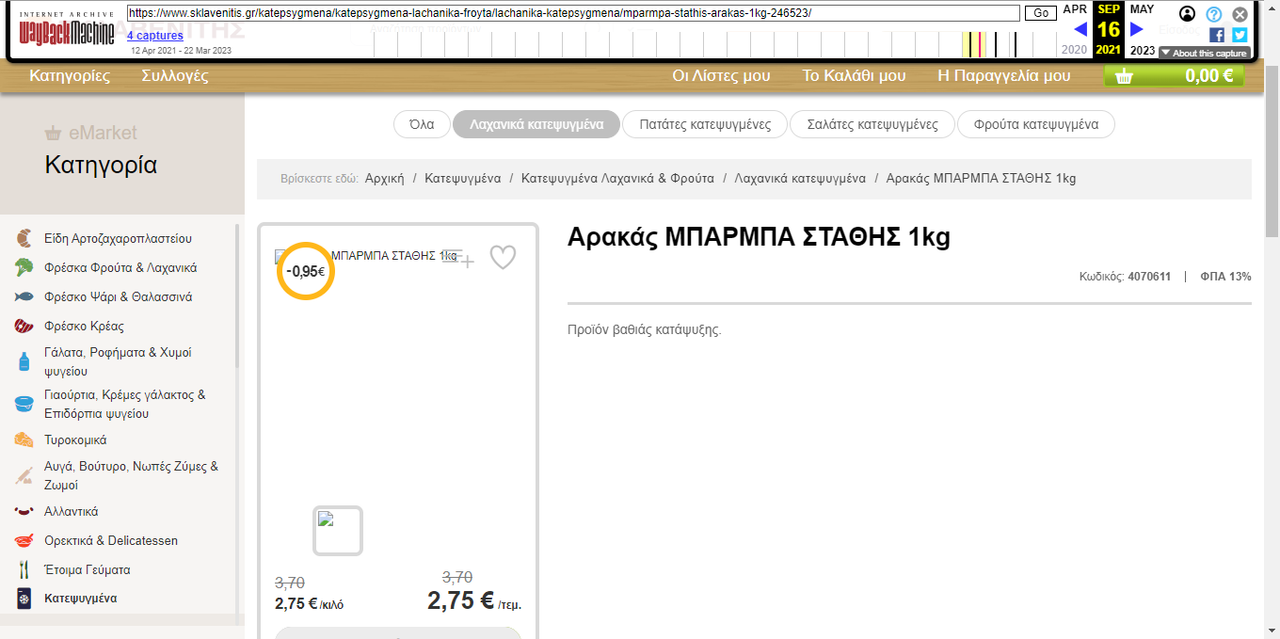Open Συλλογές menu
This screenshot has height=639, width=1280.
(175, 75)
